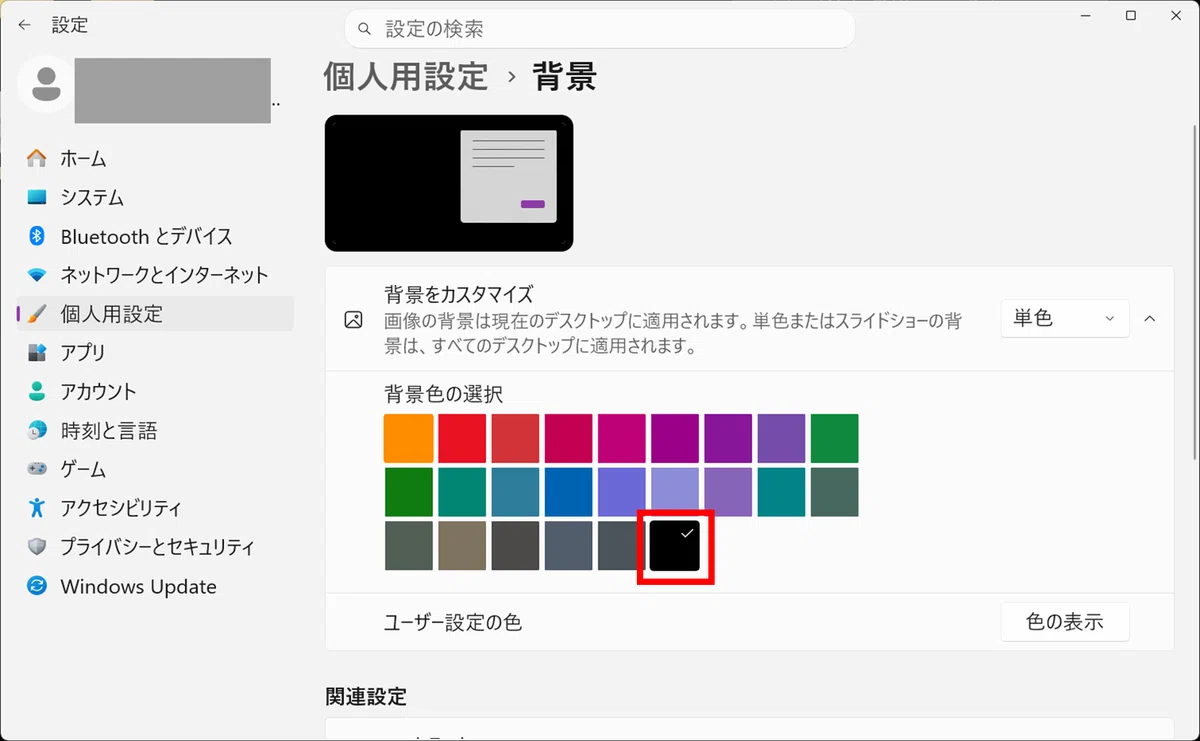This screenshot has width=1200, height=741.
Task: Choose the bright red swatch next to orange
Action: 462,438
